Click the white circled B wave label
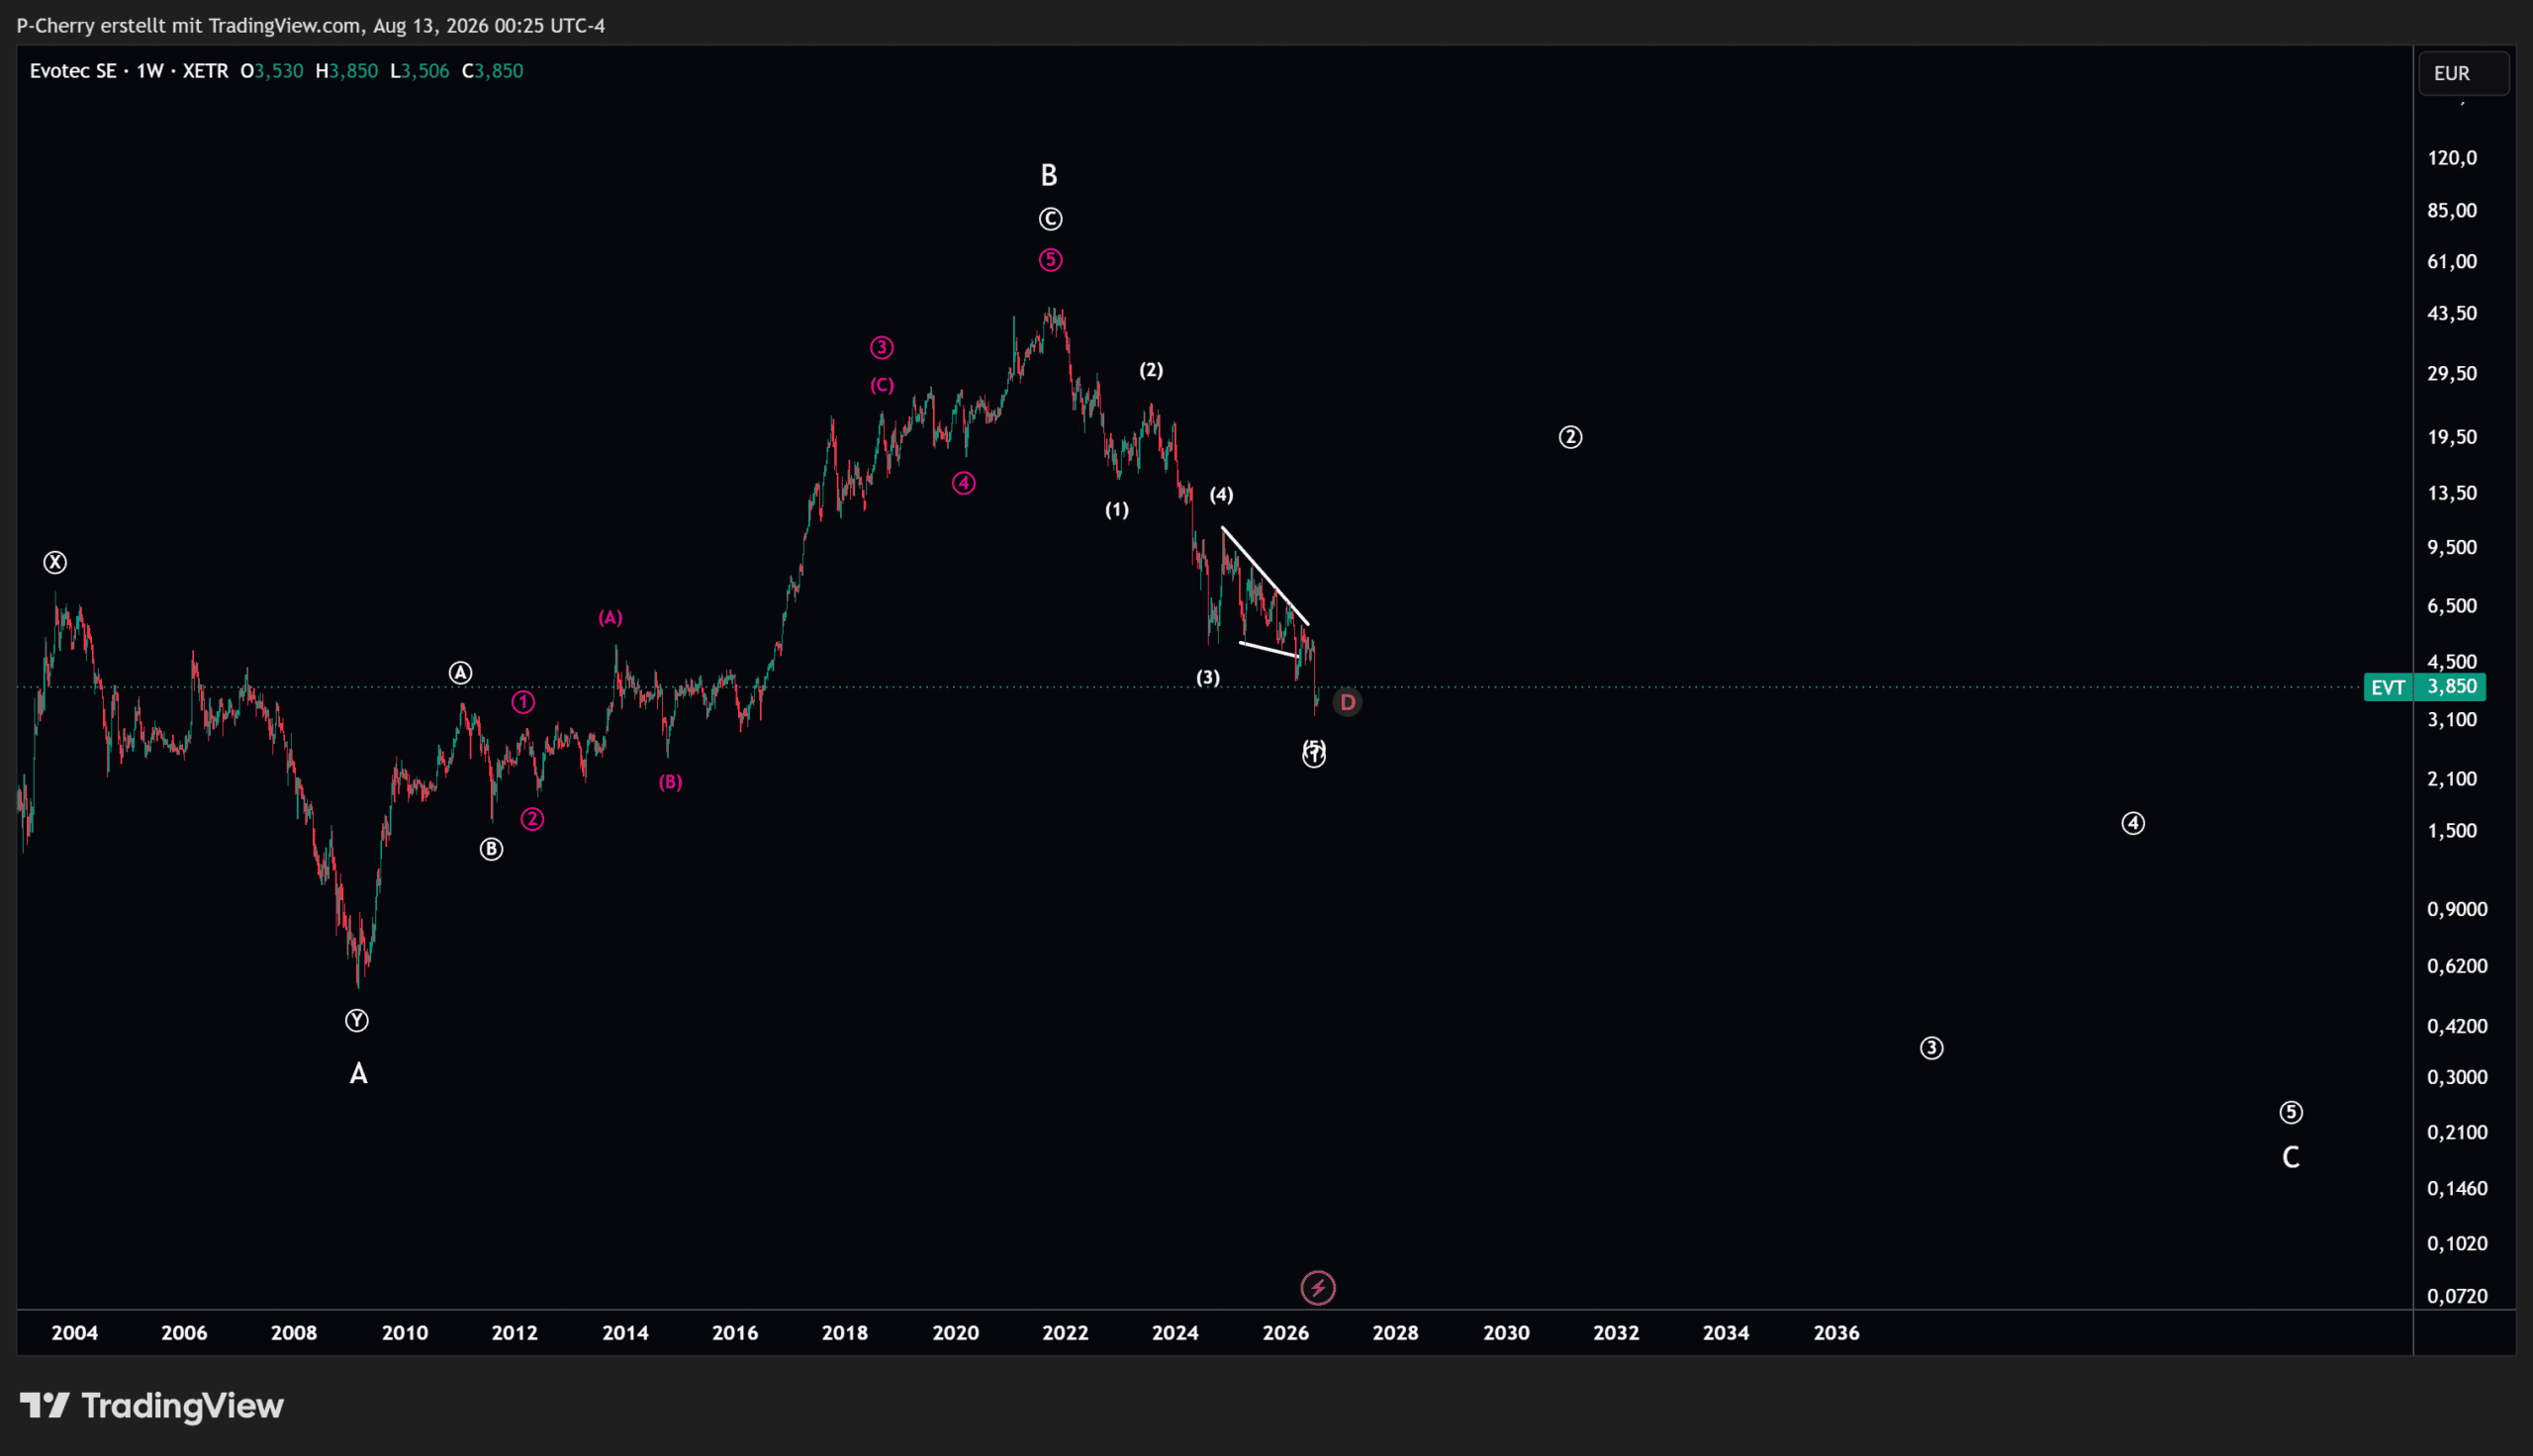 pos(491,849)
